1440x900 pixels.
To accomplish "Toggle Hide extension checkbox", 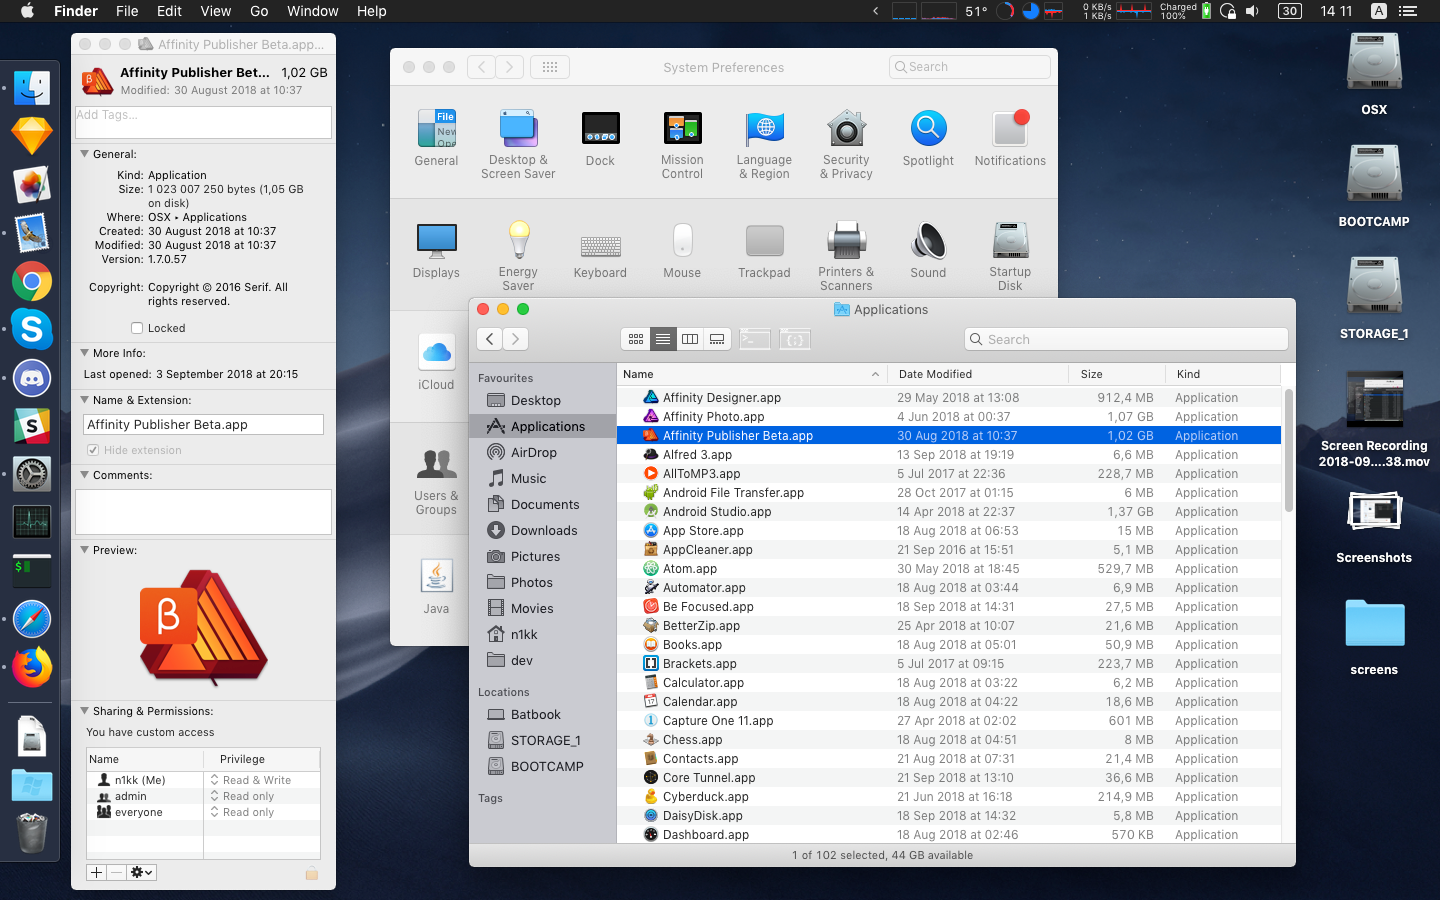I will (93, 450).
